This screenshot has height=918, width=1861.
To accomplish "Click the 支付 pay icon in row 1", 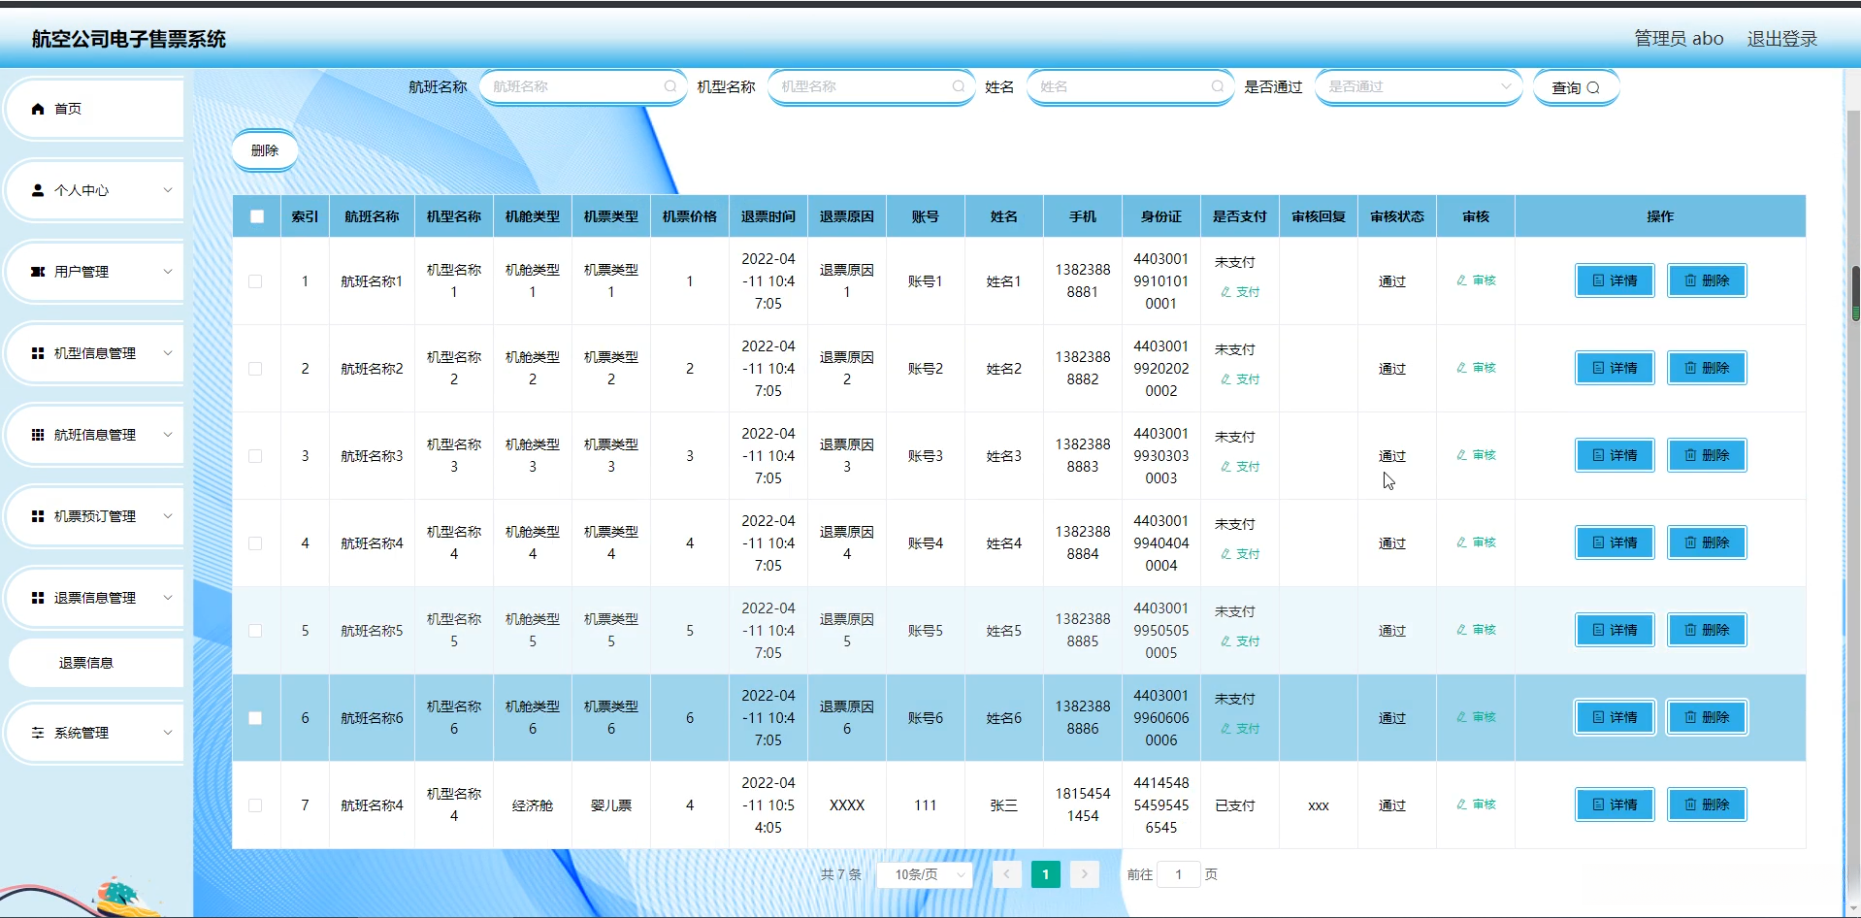I will 1226,292.
